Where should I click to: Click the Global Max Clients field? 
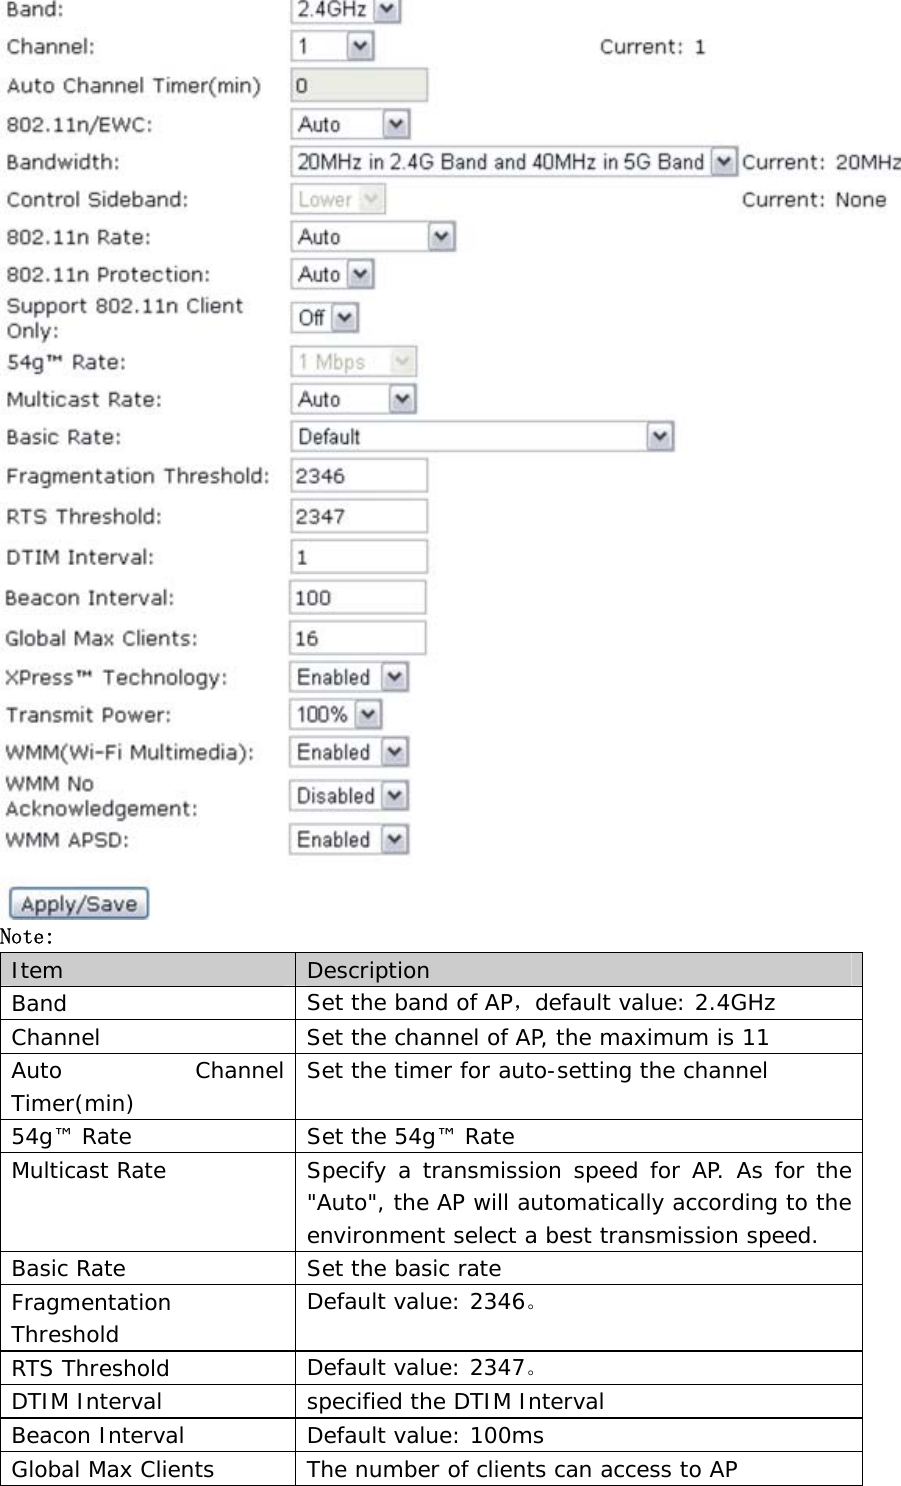tap(356, 637)
